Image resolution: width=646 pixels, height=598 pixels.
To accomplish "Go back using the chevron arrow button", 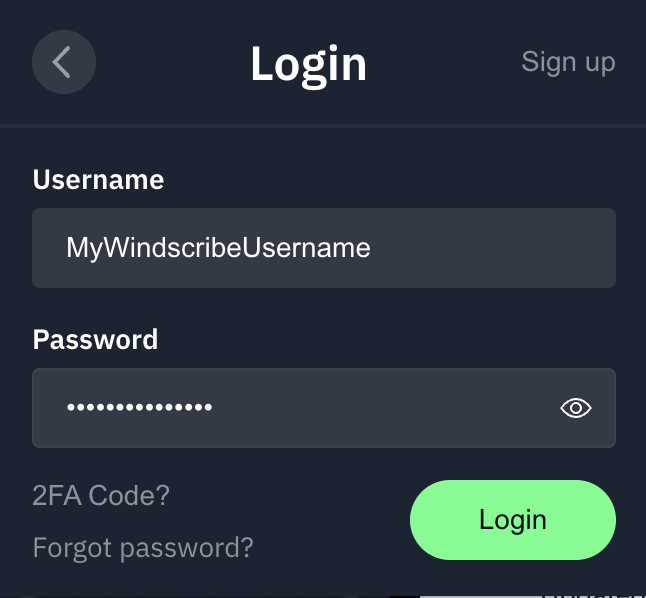I will (63, 62).
